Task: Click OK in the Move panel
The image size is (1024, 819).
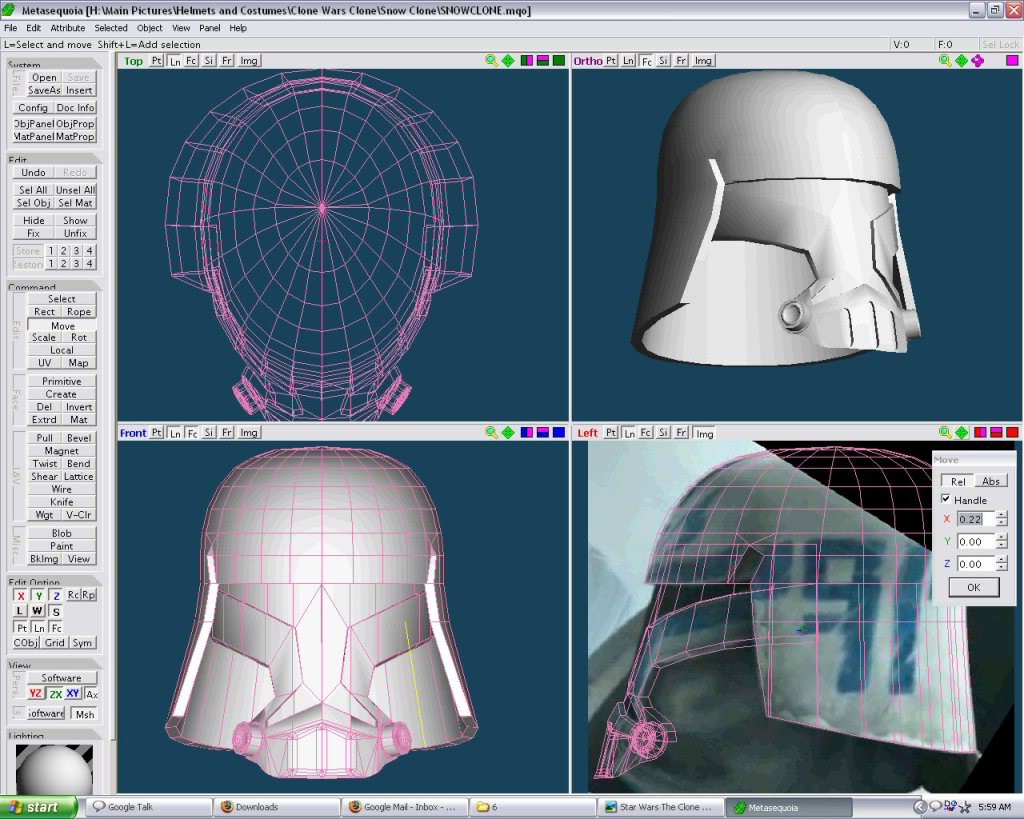Action: pos(973,587)
